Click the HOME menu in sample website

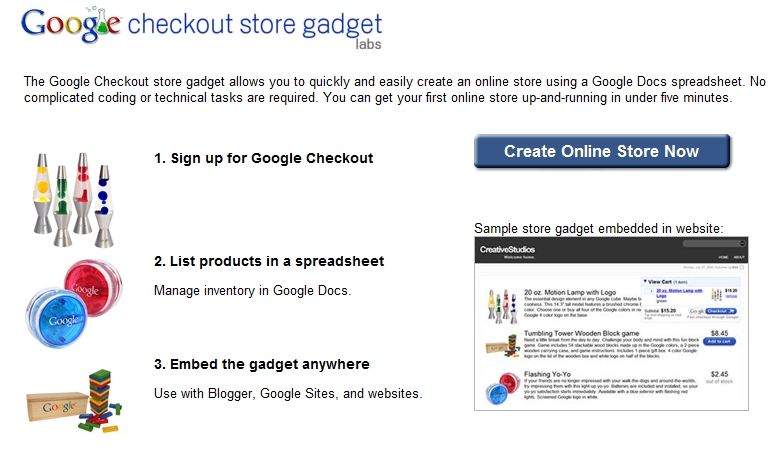tap(723, 257)
